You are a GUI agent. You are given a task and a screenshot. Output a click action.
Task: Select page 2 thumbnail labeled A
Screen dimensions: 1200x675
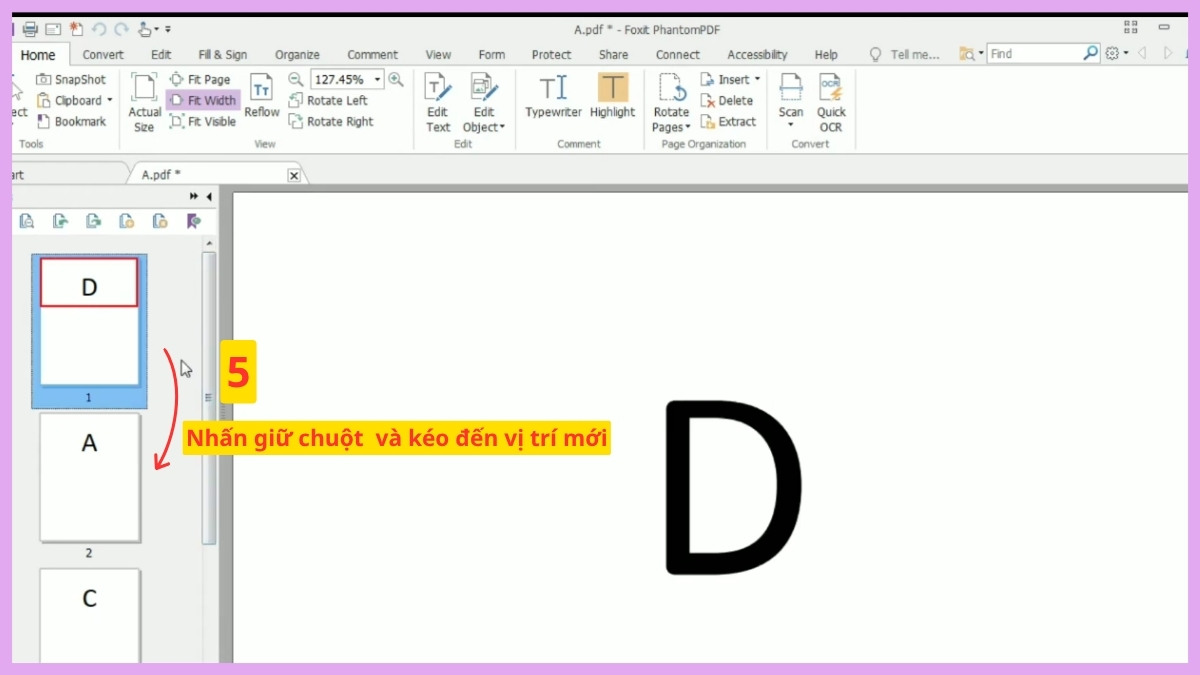[89, 478]
